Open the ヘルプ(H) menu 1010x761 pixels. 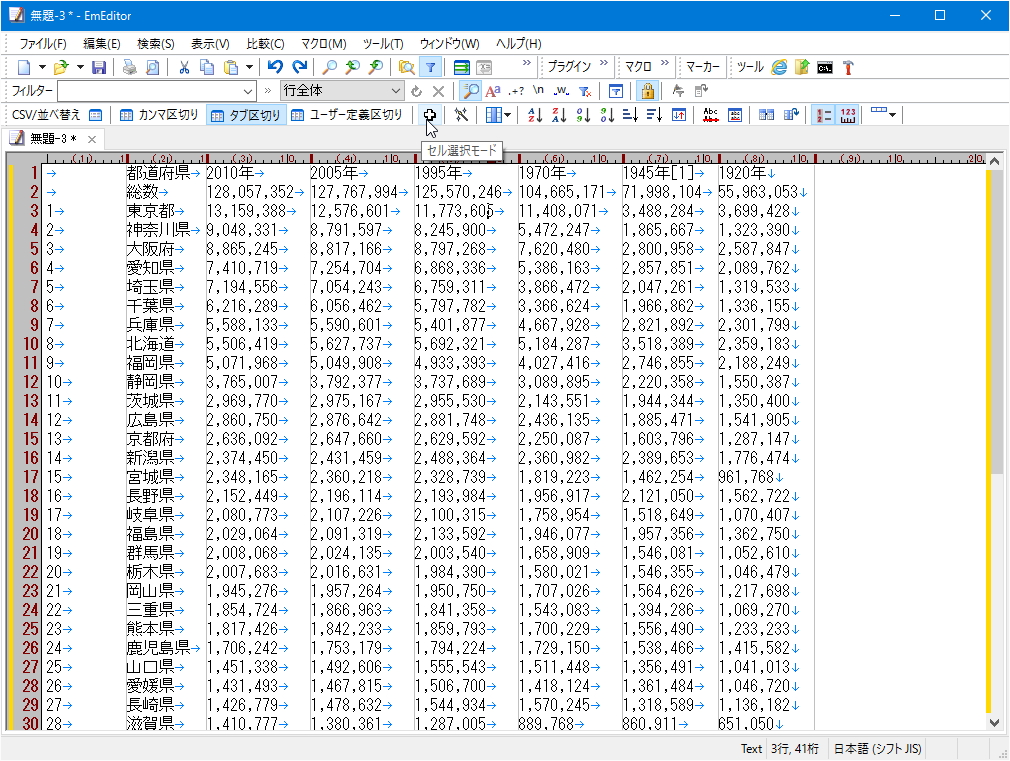tap(519, 43)
